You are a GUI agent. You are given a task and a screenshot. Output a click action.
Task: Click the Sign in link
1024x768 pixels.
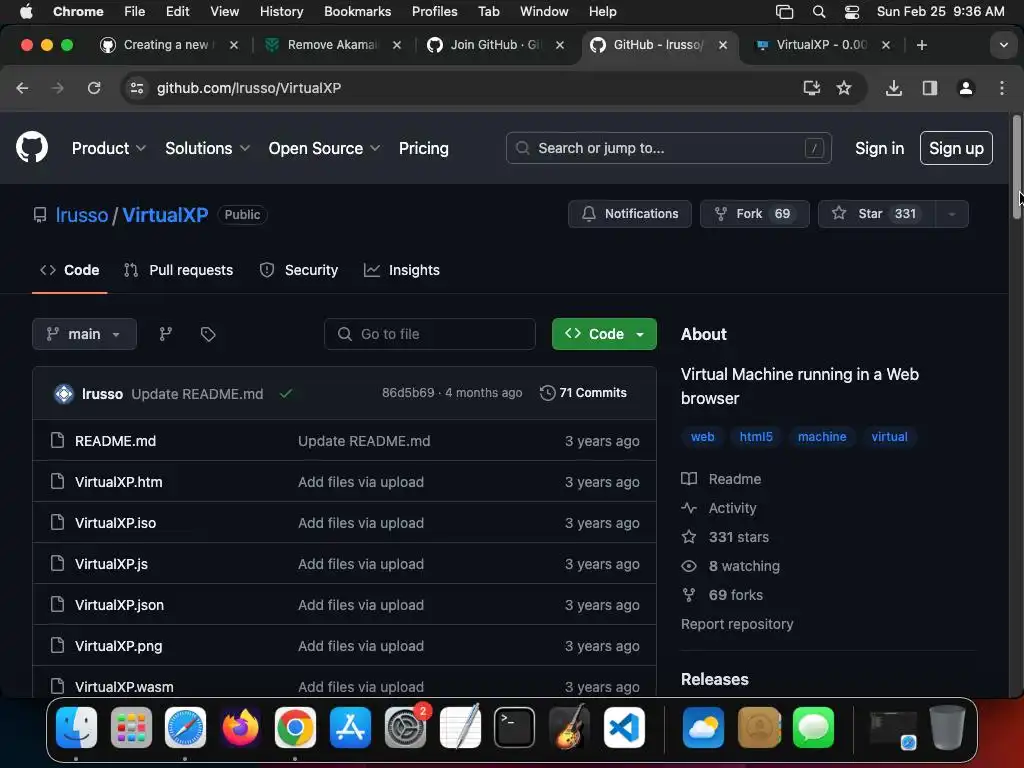tap(879, 148)
